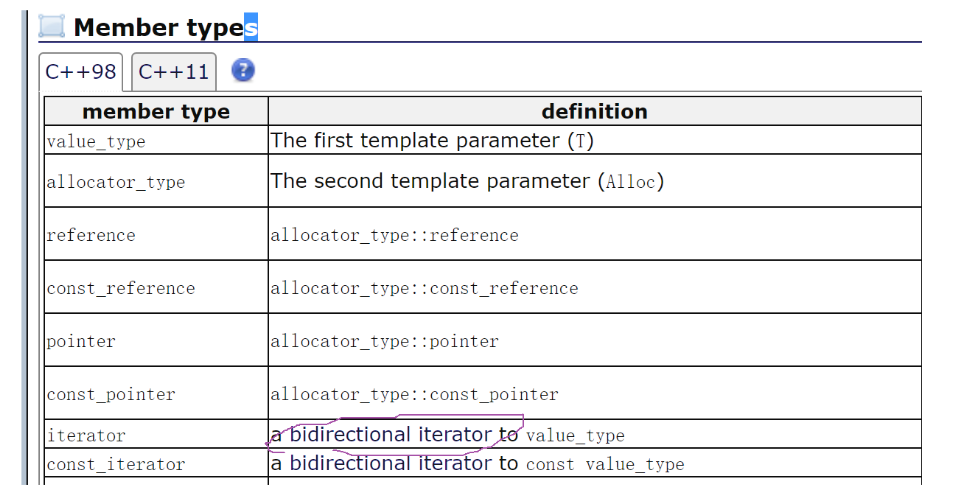This screenshot has width=979, height=503.
Task: Click the const_iterator member cell
Action: tap(115, 464)
